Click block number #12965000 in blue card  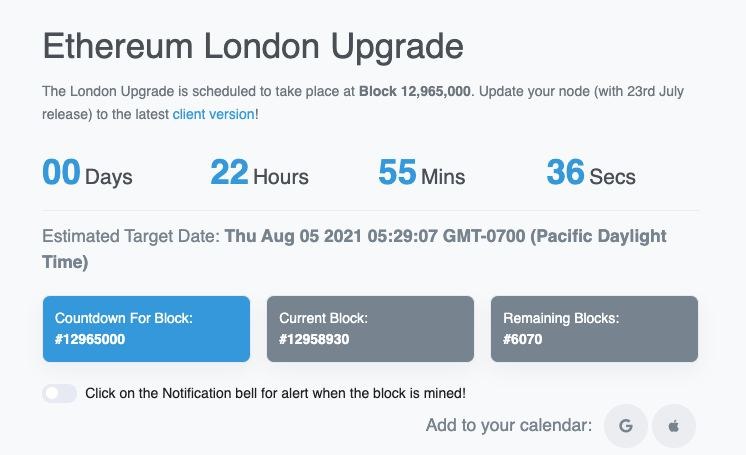90,339
